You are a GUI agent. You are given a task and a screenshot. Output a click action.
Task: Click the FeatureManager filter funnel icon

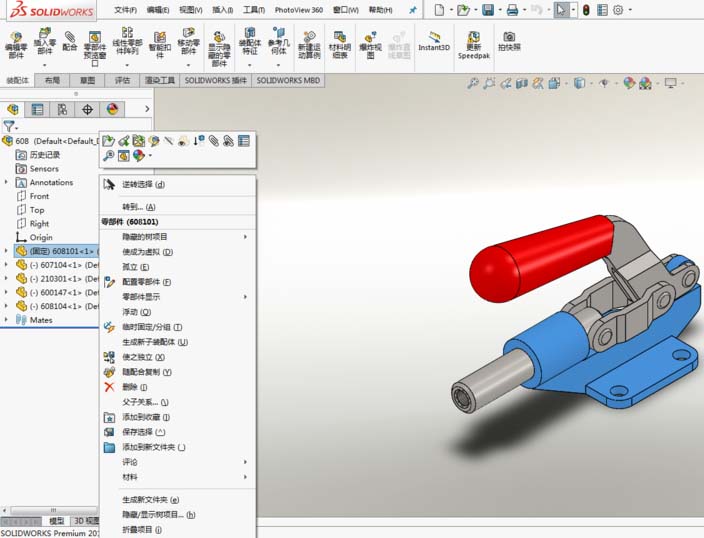tap(9, 127)
